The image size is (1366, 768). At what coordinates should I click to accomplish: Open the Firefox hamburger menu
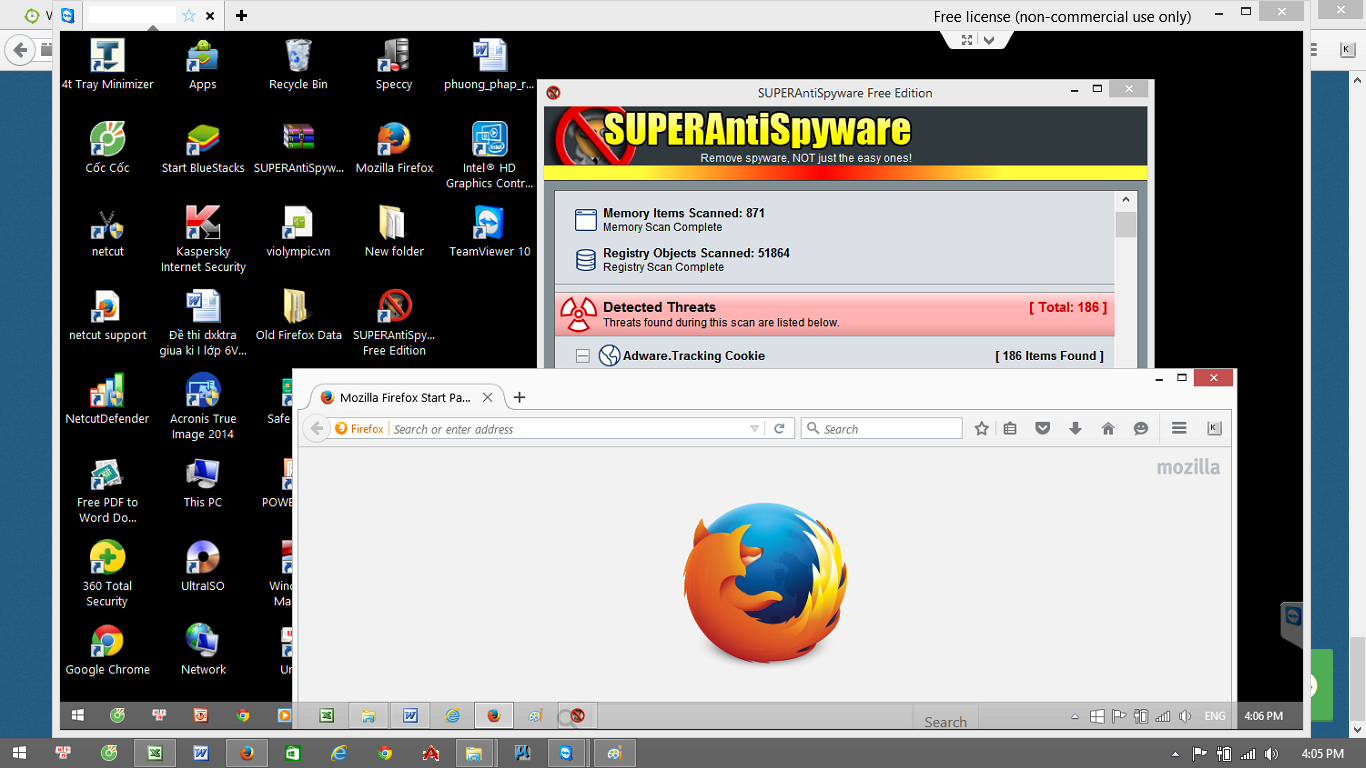[1179, 428]
